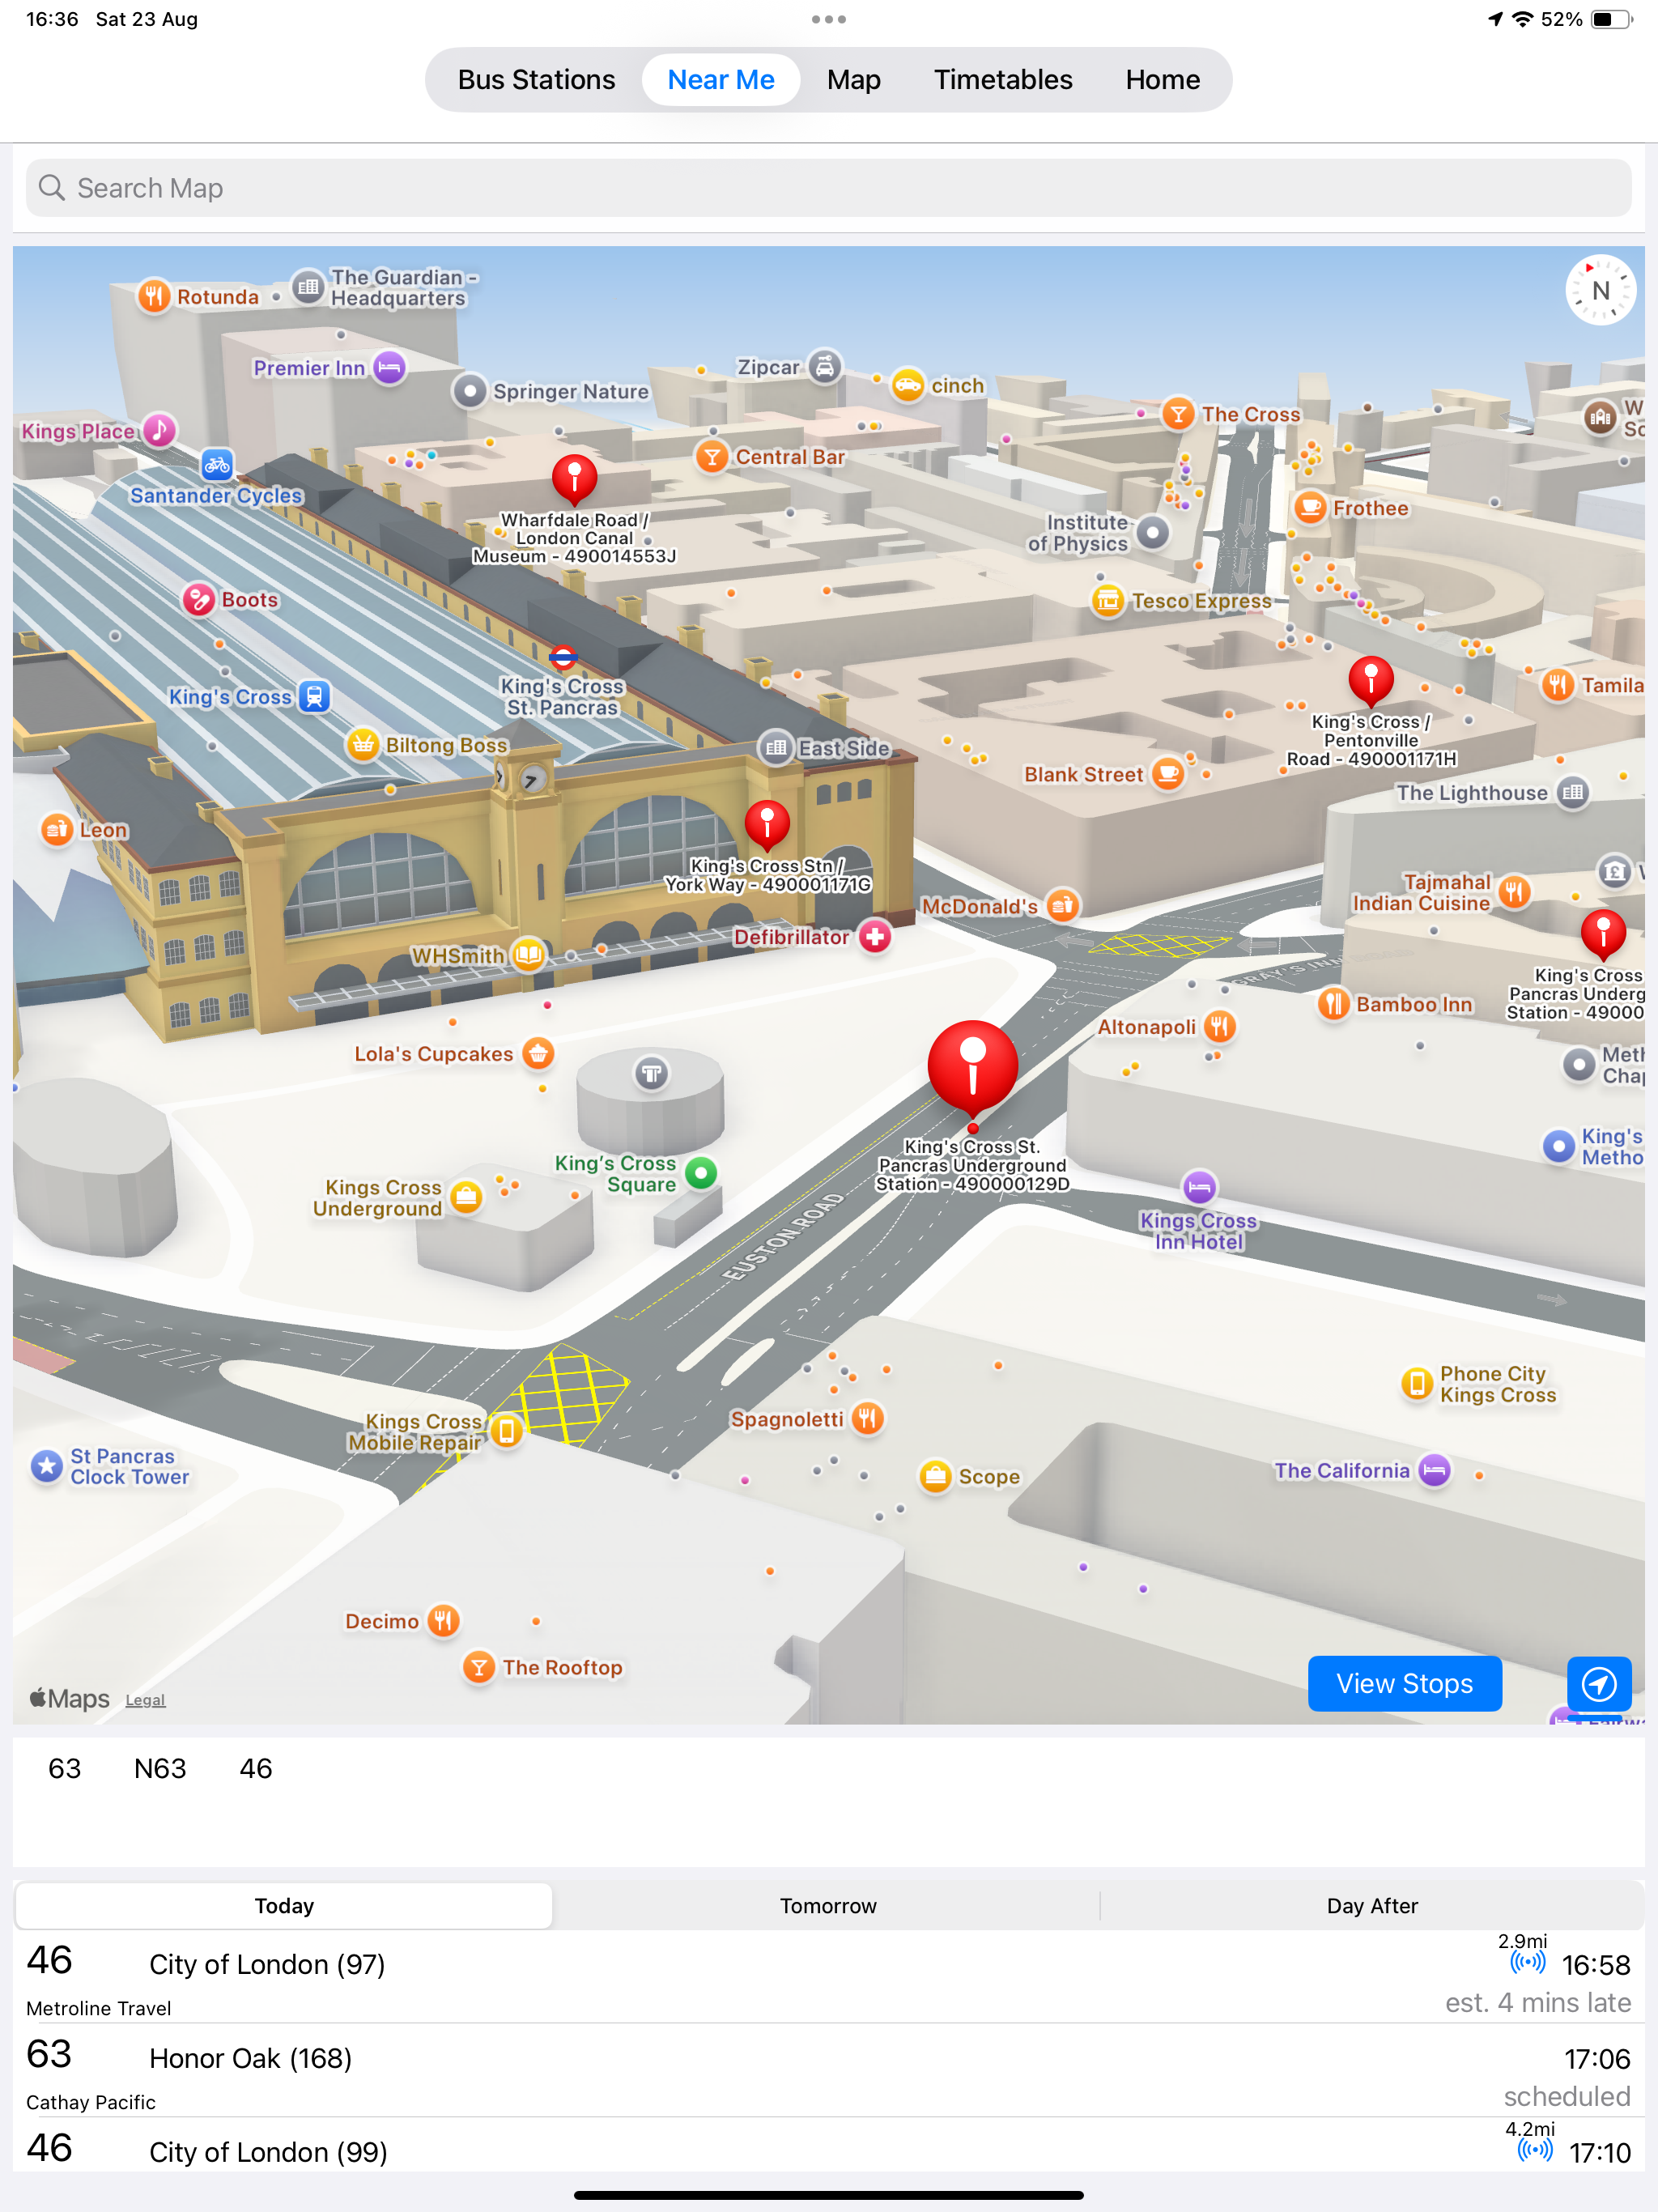This screenshot has height=2212, width=1658.
Task: Tap the Wharfdale Road stop pin
Action: coord(574,479)
